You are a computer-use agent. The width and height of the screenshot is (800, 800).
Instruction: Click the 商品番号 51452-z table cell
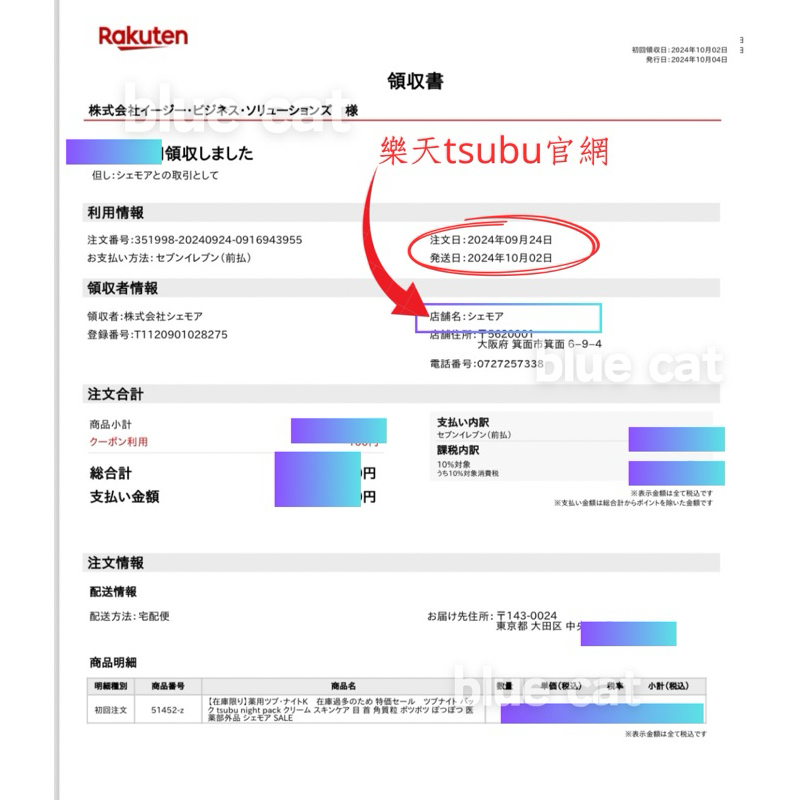tap(167, 708)
